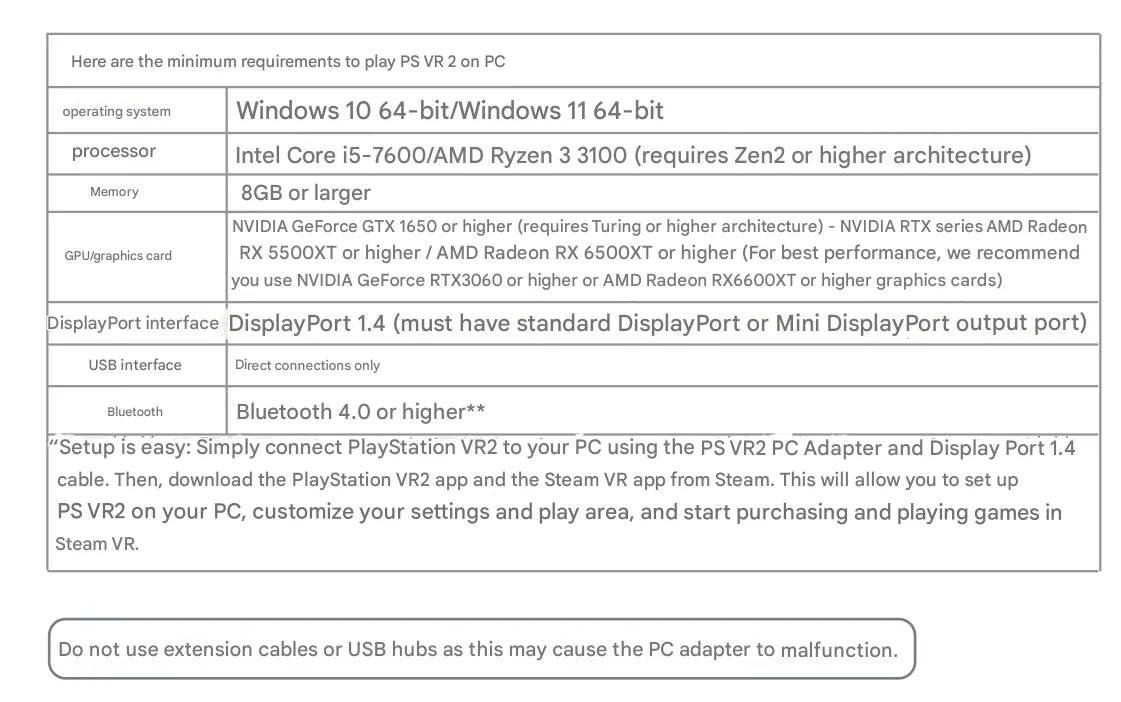Click the RTX3060 recommendation line
Image resolution: width=1121 pixels, height=702 pixels.
point(616,280)
